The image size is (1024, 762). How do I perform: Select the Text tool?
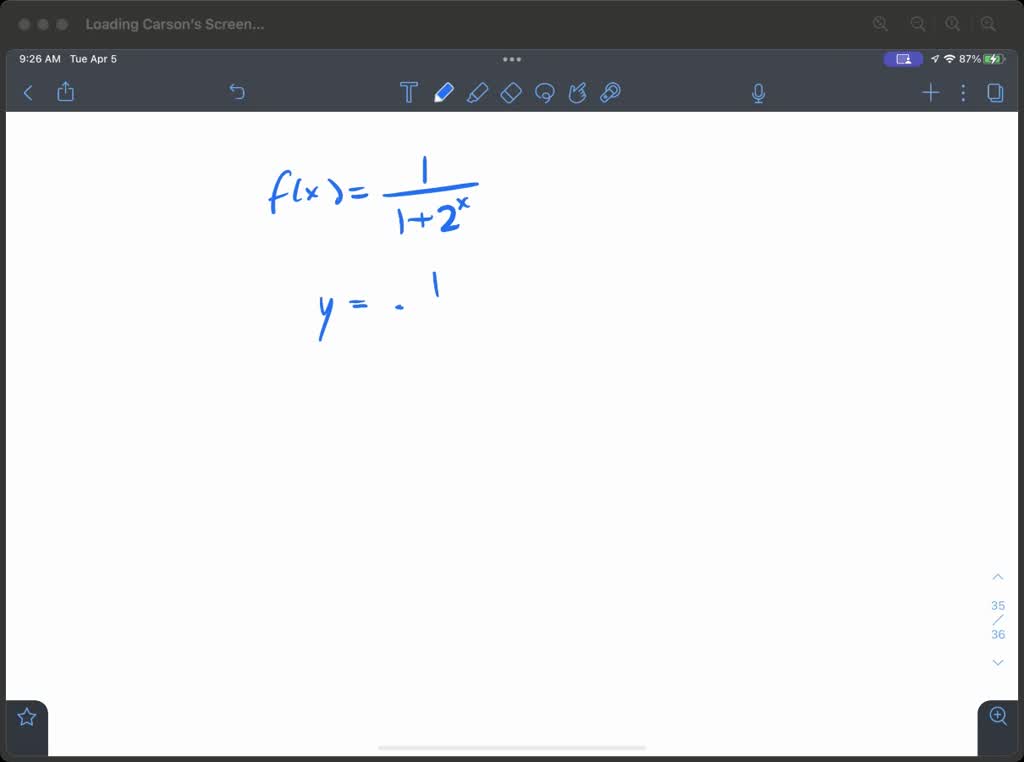click(409, 92)
